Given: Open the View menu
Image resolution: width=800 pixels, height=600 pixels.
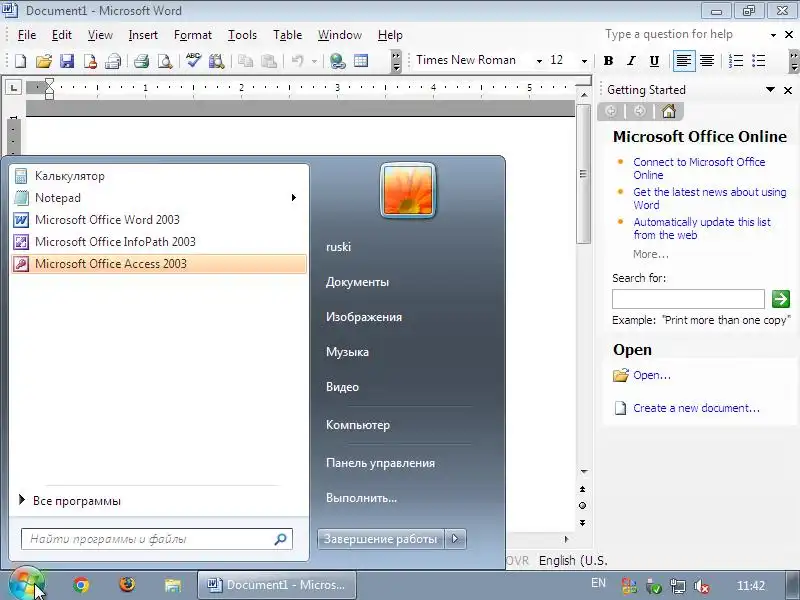Looking at the screenshot, I should tap(100, 35).
